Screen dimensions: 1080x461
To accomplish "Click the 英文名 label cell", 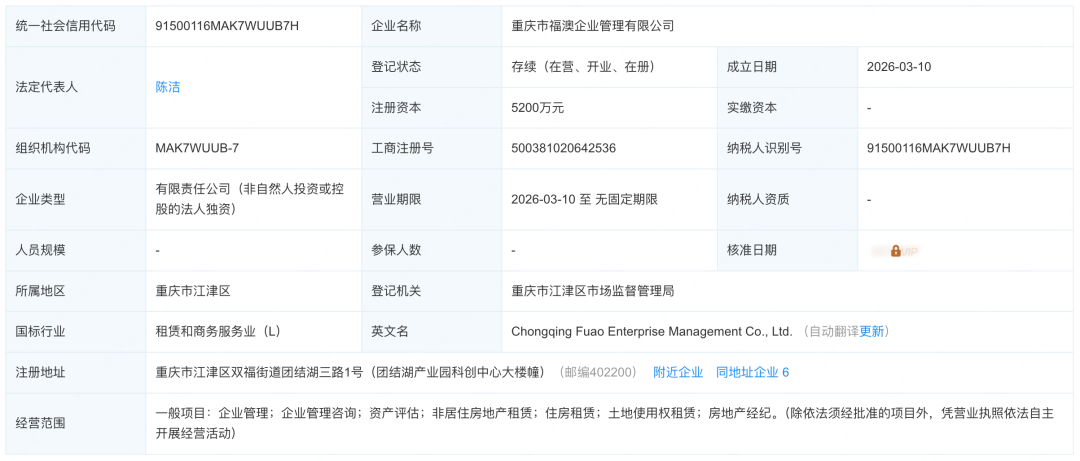I will (x=432, y=331).
